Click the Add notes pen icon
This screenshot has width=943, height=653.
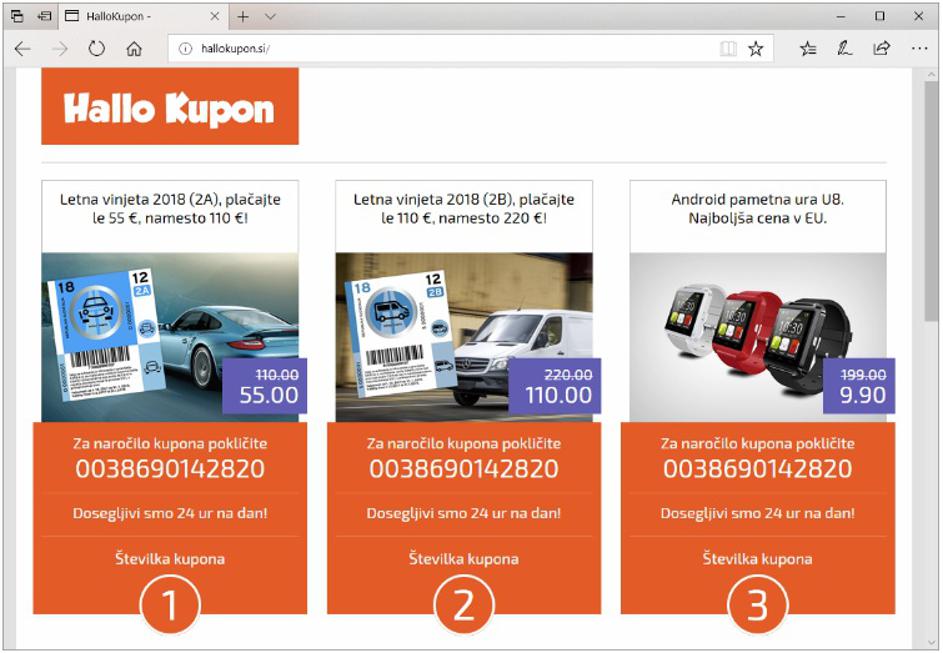click(x=845, y=48)
